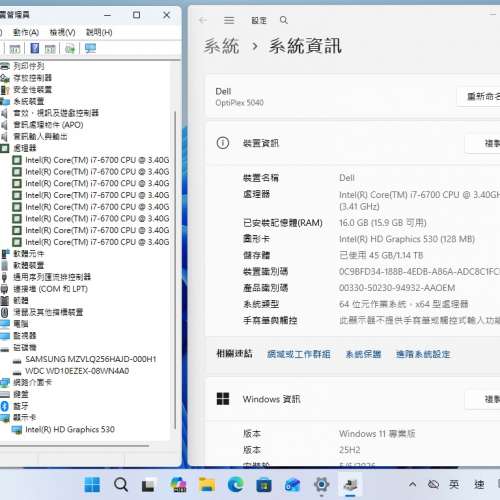Open the 動作(A) menu
Image resolution: width=500 pixels, height=500 pixels.
(26, 32)
